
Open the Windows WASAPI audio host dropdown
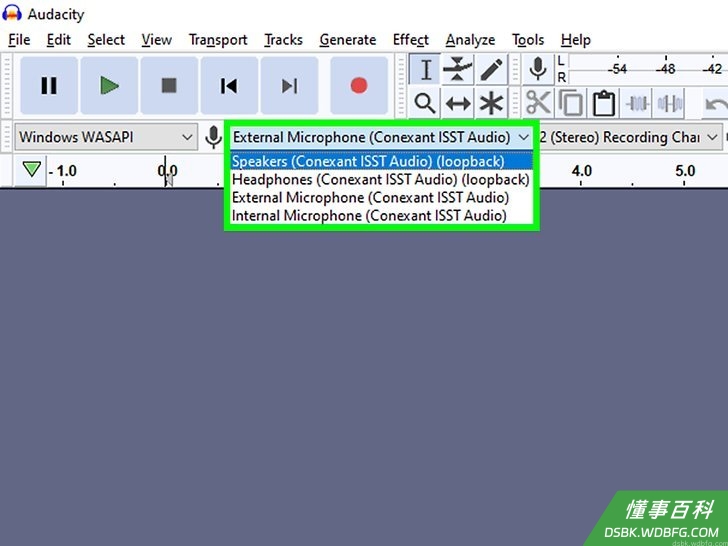tap(106, 137)
